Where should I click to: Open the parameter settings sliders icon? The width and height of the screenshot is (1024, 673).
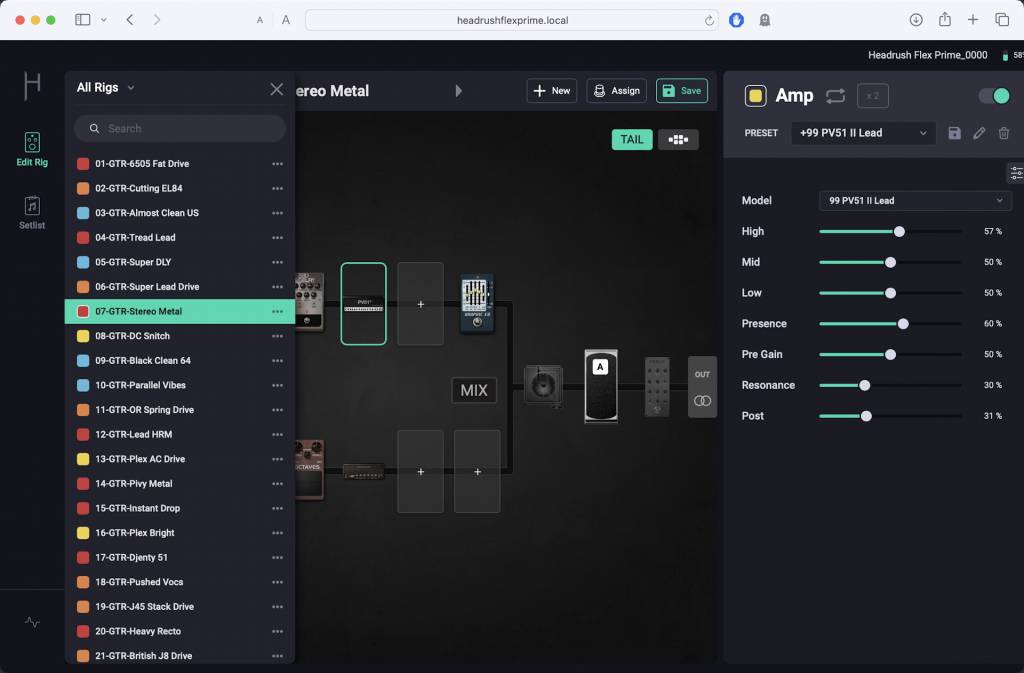(1016, 173)
